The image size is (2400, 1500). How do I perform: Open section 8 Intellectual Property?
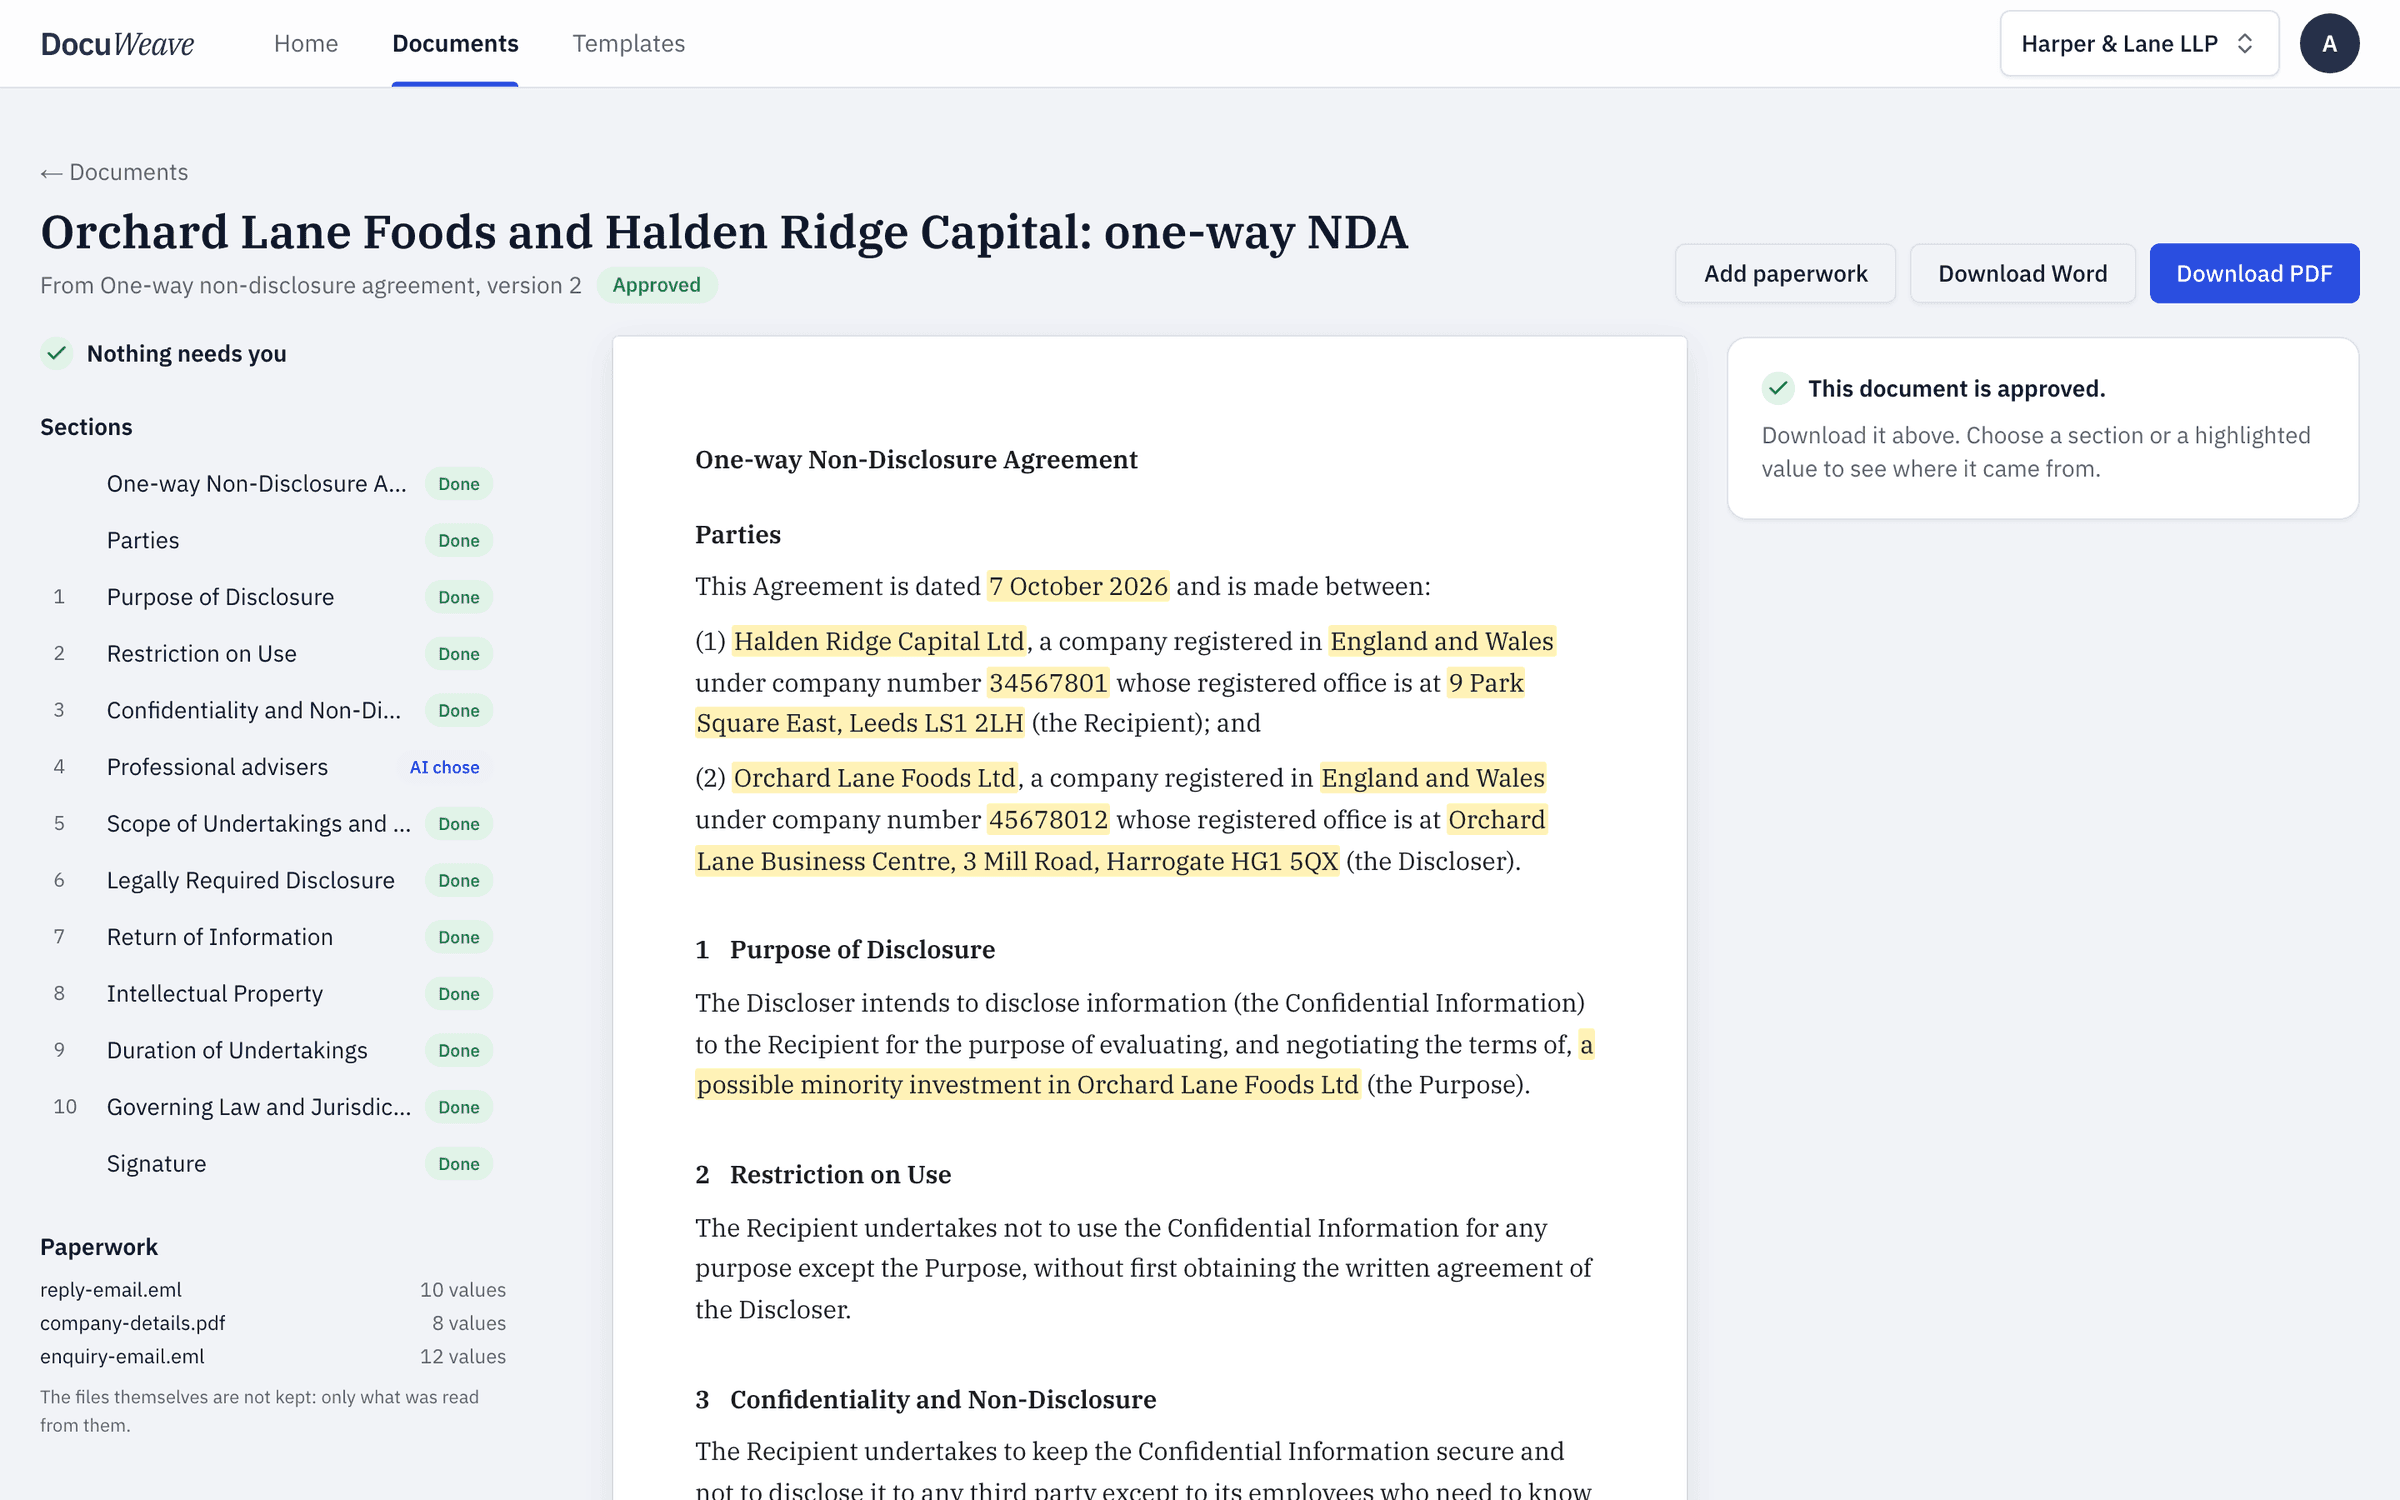[273, 994]
